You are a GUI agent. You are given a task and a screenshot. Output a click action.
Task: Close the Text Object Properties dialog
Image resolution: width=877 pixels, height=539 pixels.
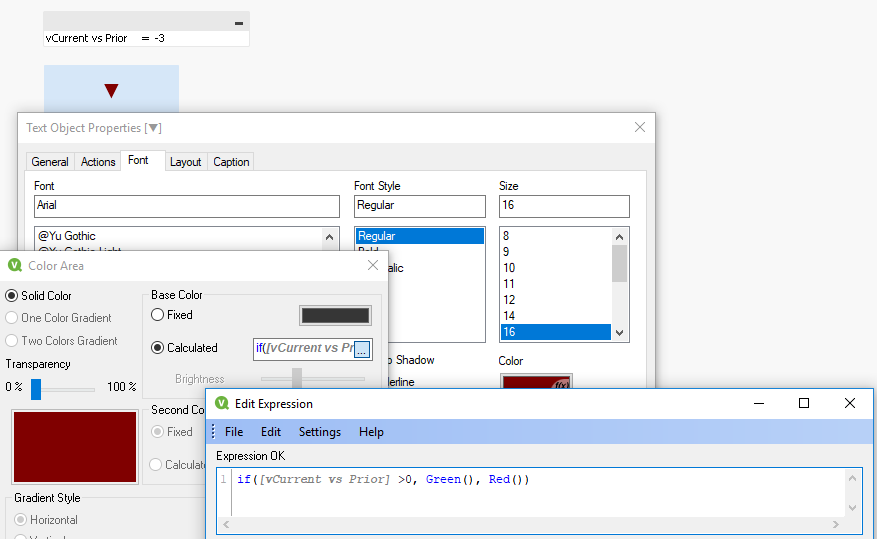click(x=640, y=127)
